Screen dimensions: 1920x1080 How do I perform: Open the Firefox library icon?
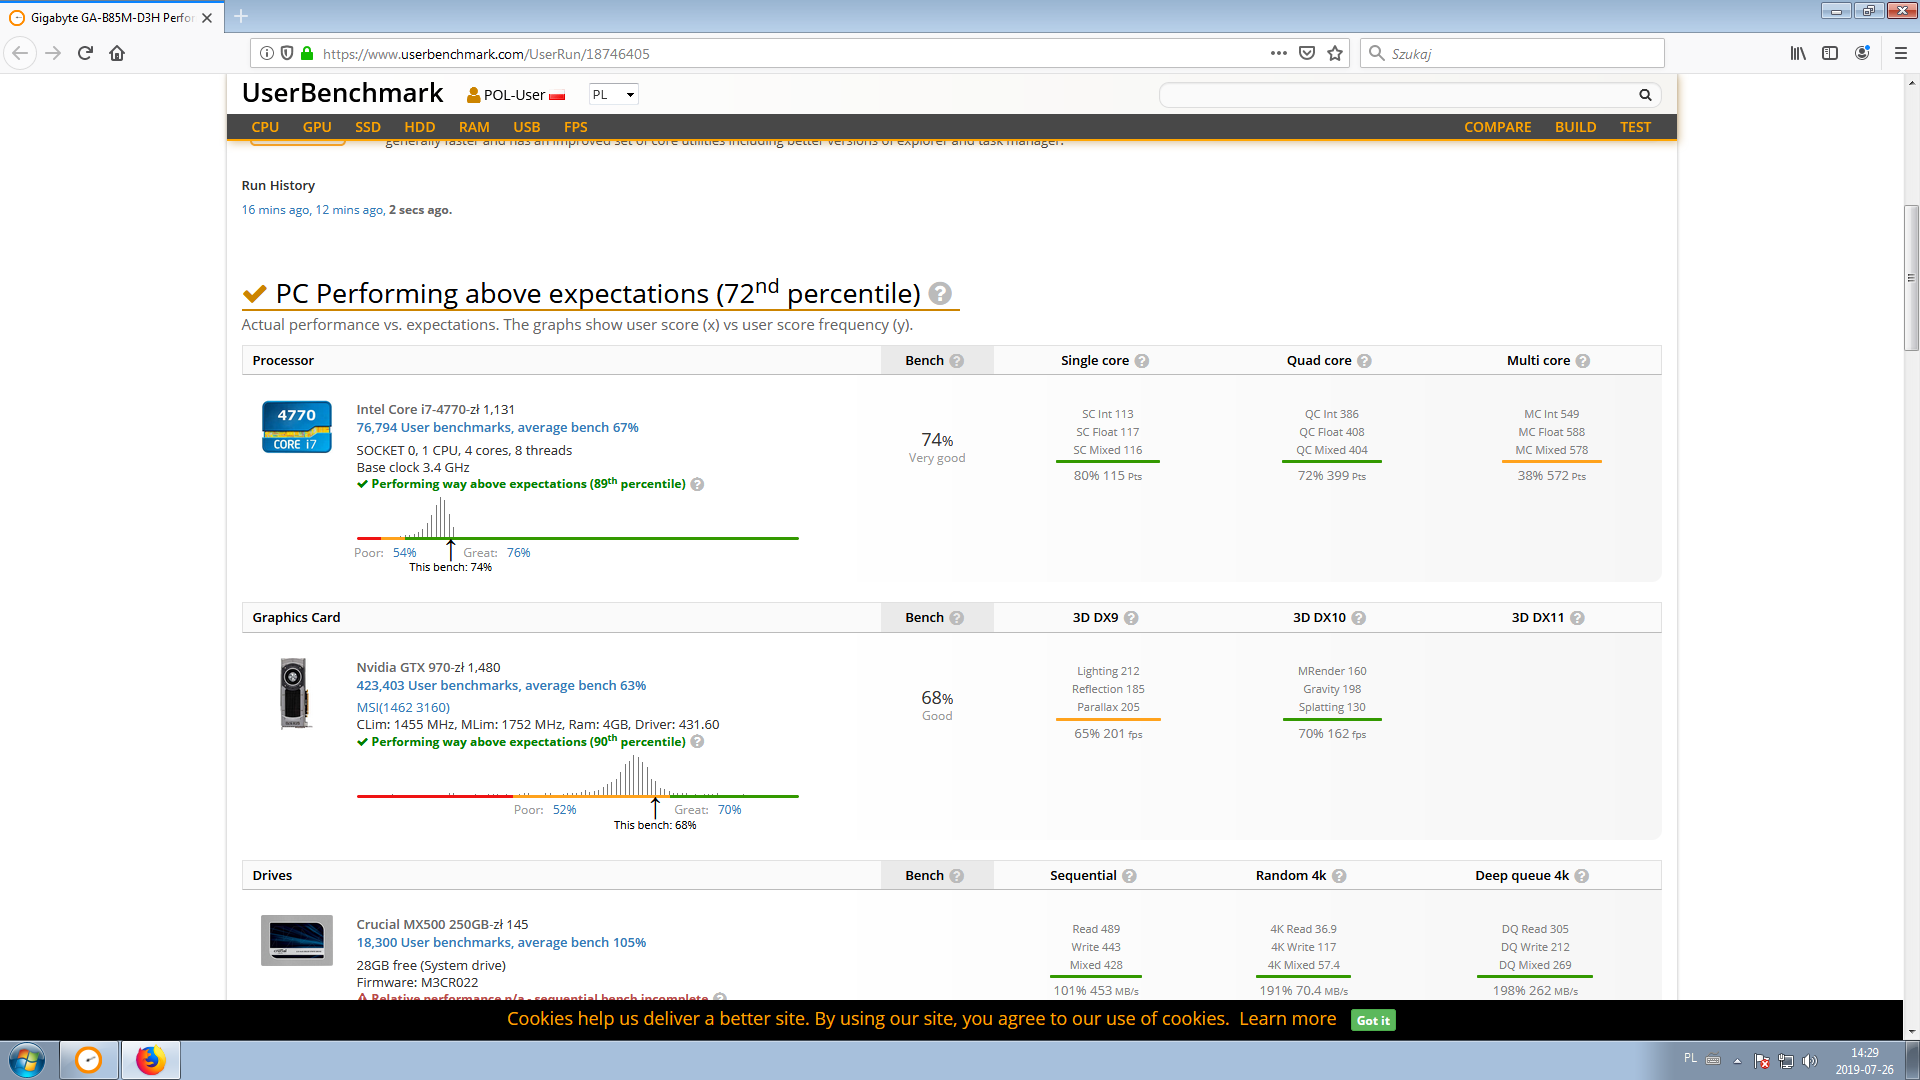point(1798,53)
